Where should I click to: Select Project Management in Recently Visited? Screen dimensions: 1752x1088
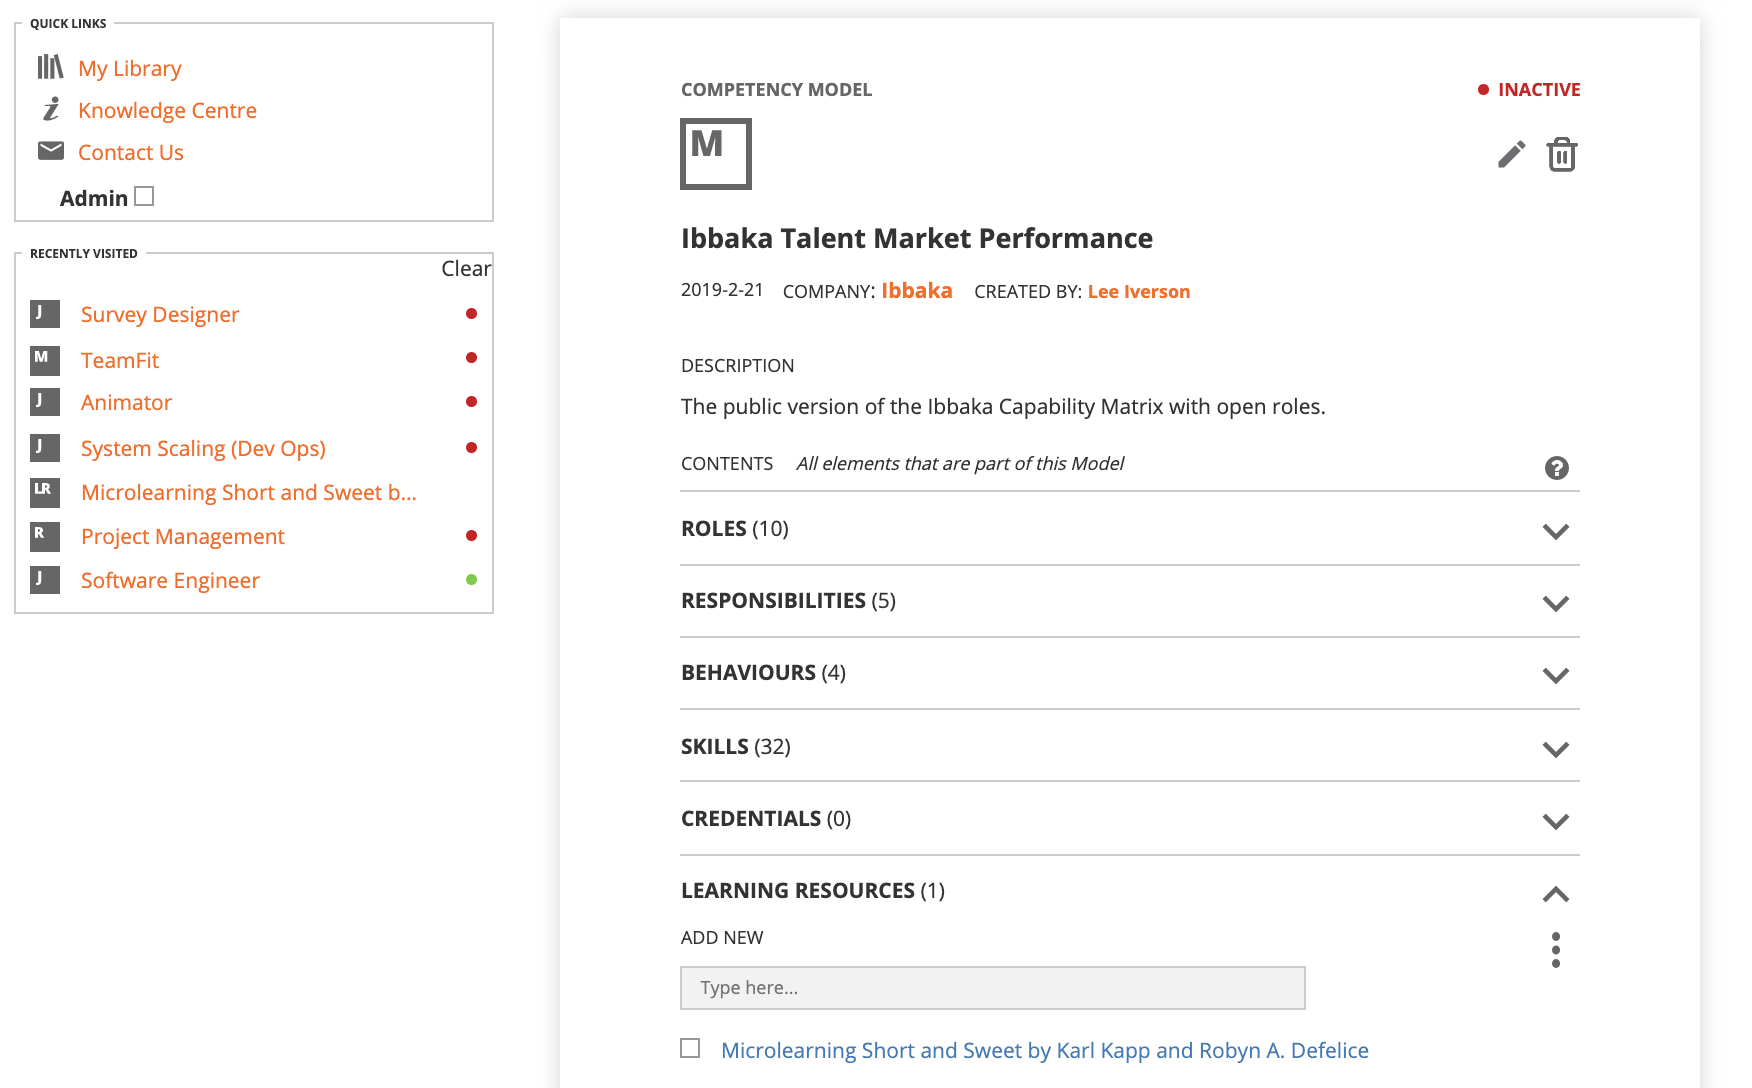pyautogui.click(x=182, y=536)
